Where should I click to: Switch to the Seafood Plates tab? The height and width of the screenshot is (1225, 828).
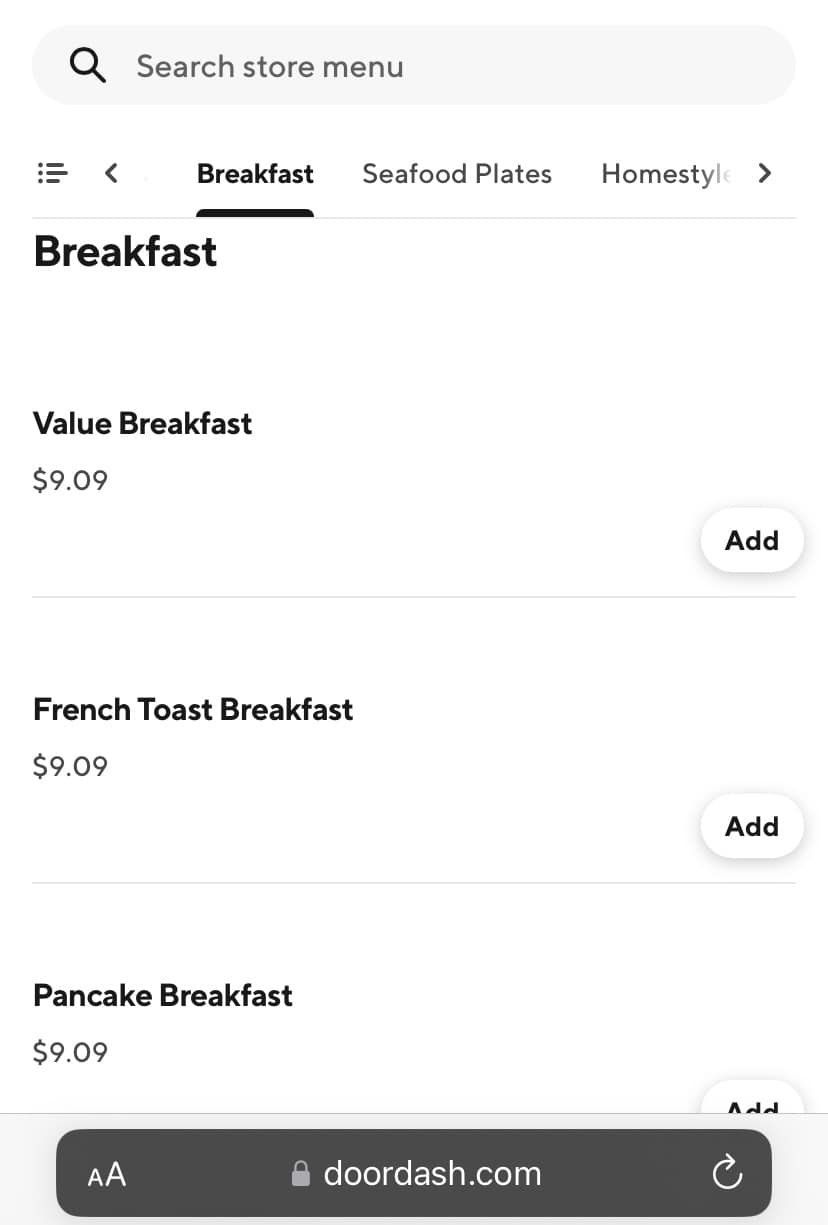pyautogui.click(x=457, y=174)
